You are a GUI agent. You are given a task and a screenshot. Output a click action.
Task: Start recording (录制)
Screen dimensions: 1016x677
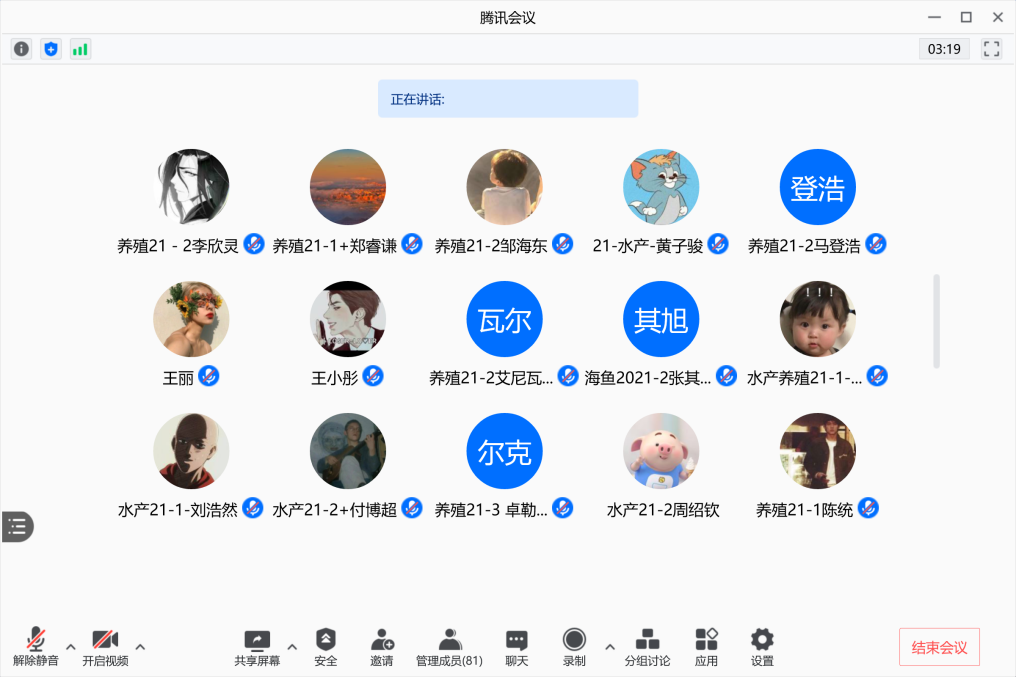coord(574,647)
